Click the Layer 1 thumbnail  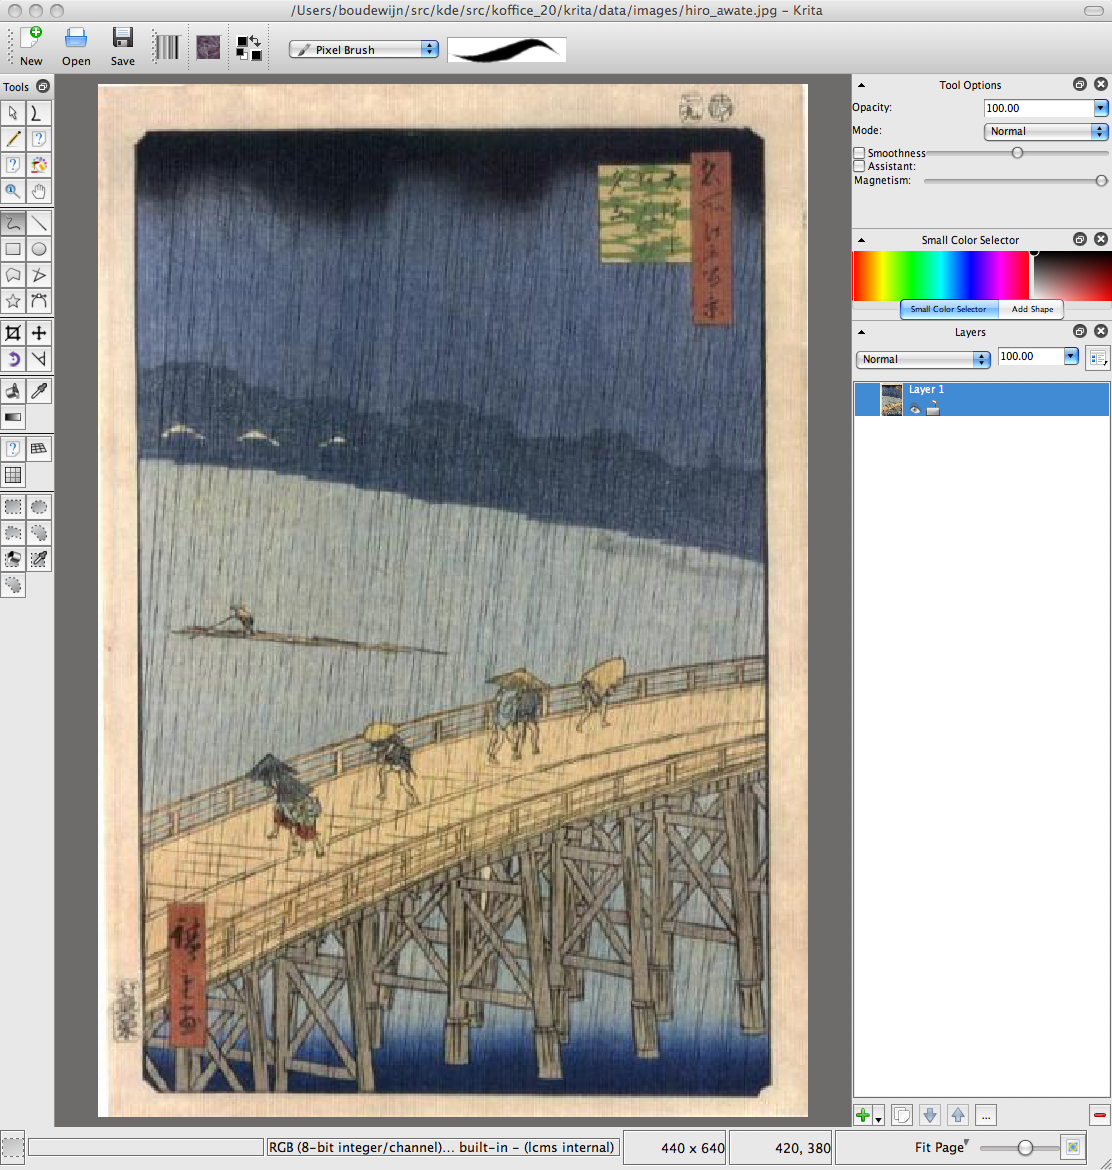tap(892, 399)
